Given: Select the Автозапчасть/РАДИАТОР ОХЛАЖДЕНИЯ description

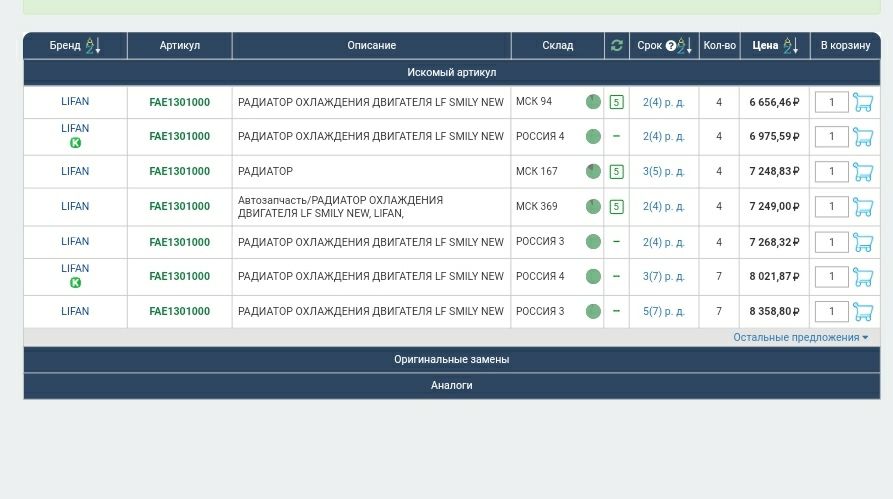Looking at the screenshot, I should (x=341, y=207).
